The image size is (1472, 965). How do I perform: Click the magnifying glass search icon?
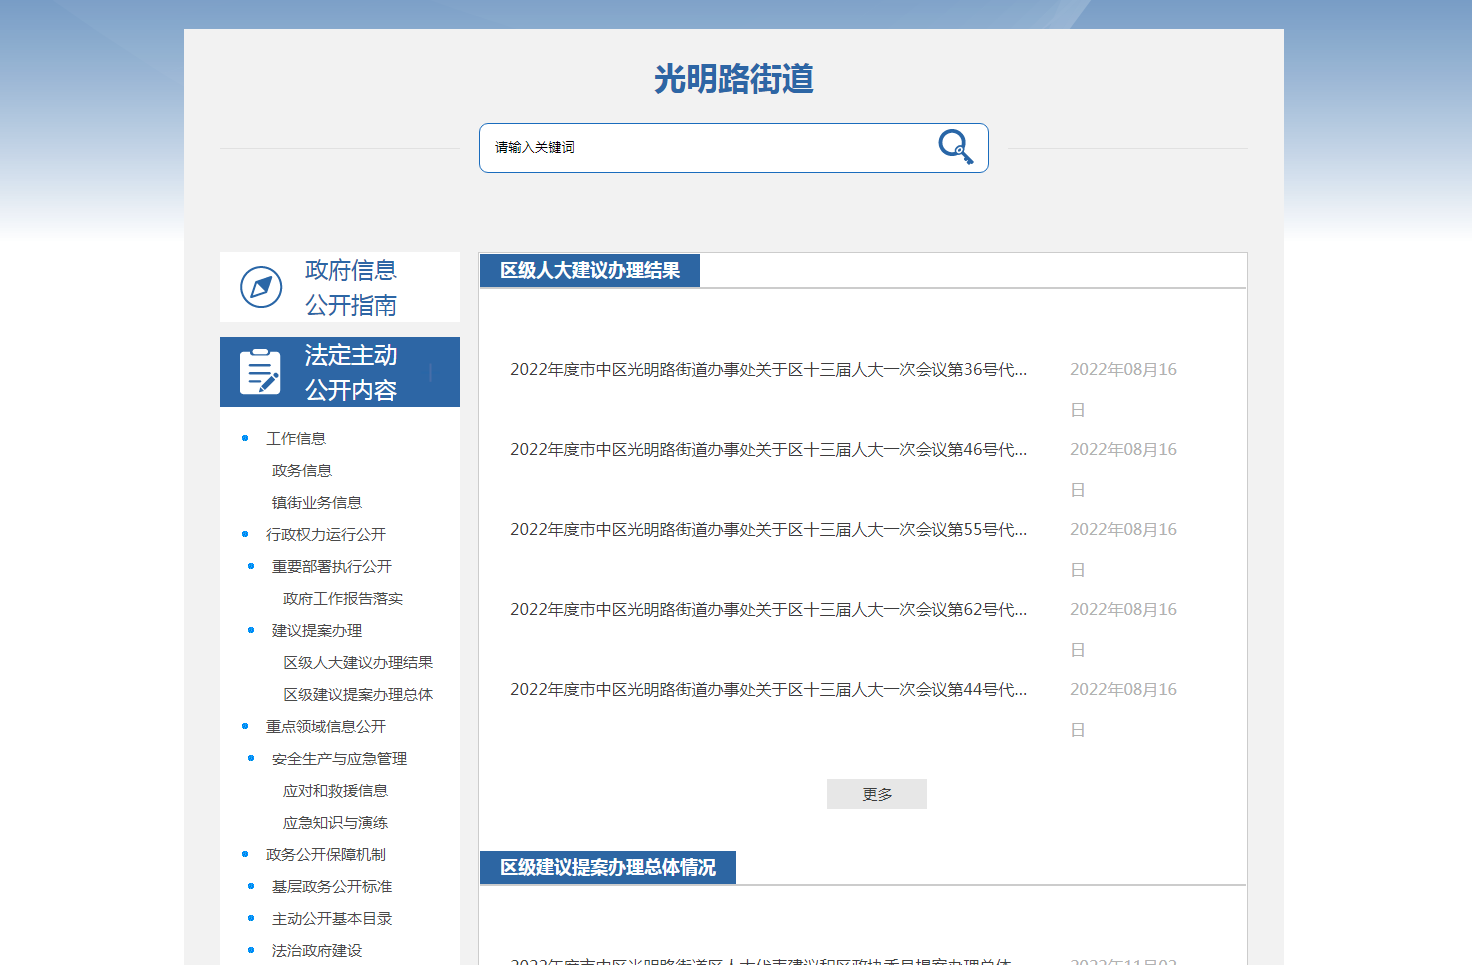coord(955,147)
